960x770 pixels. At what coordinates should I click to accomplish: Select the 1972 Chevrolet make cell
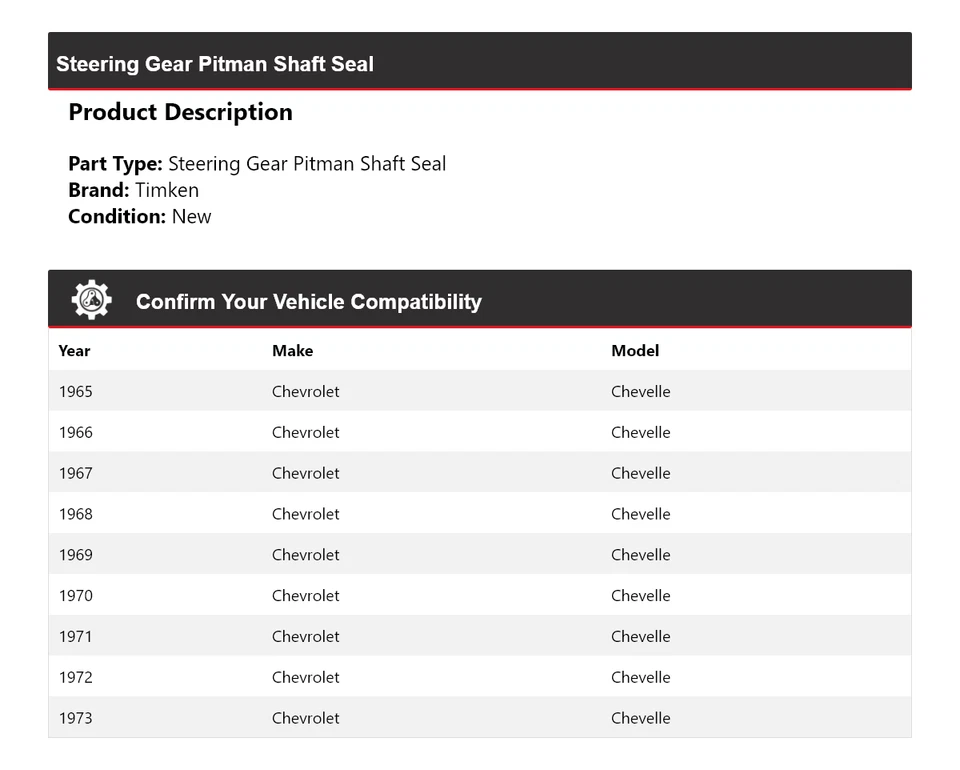[x=305, y=678]
